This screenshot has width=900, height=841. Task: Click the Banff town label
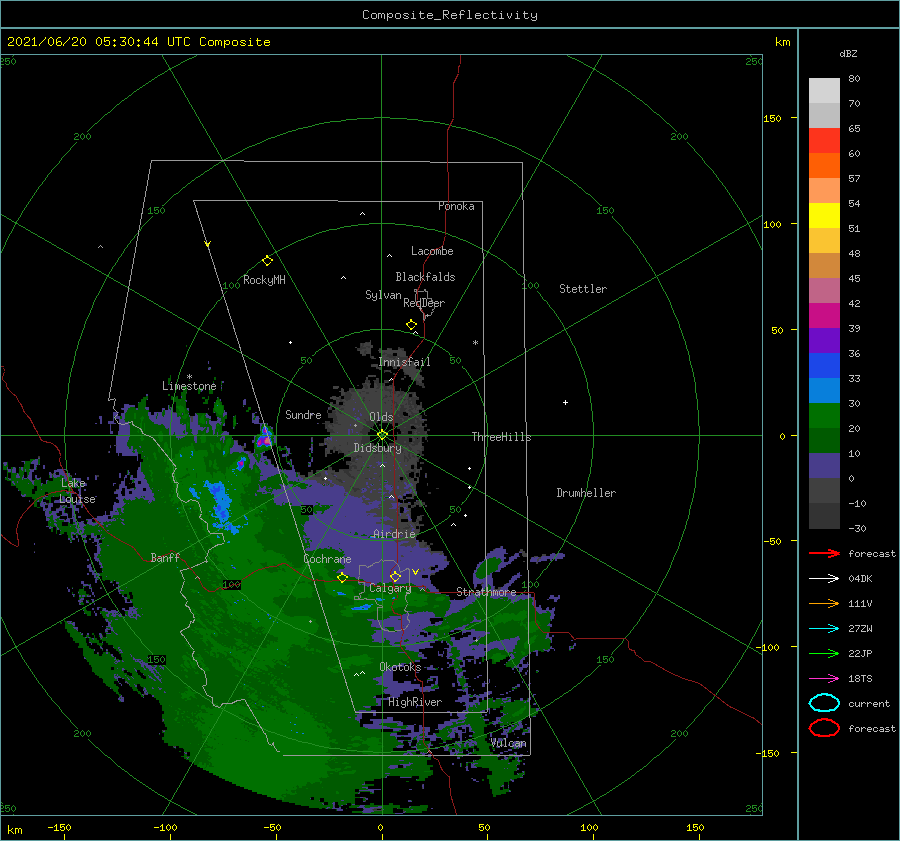[165, 557]
